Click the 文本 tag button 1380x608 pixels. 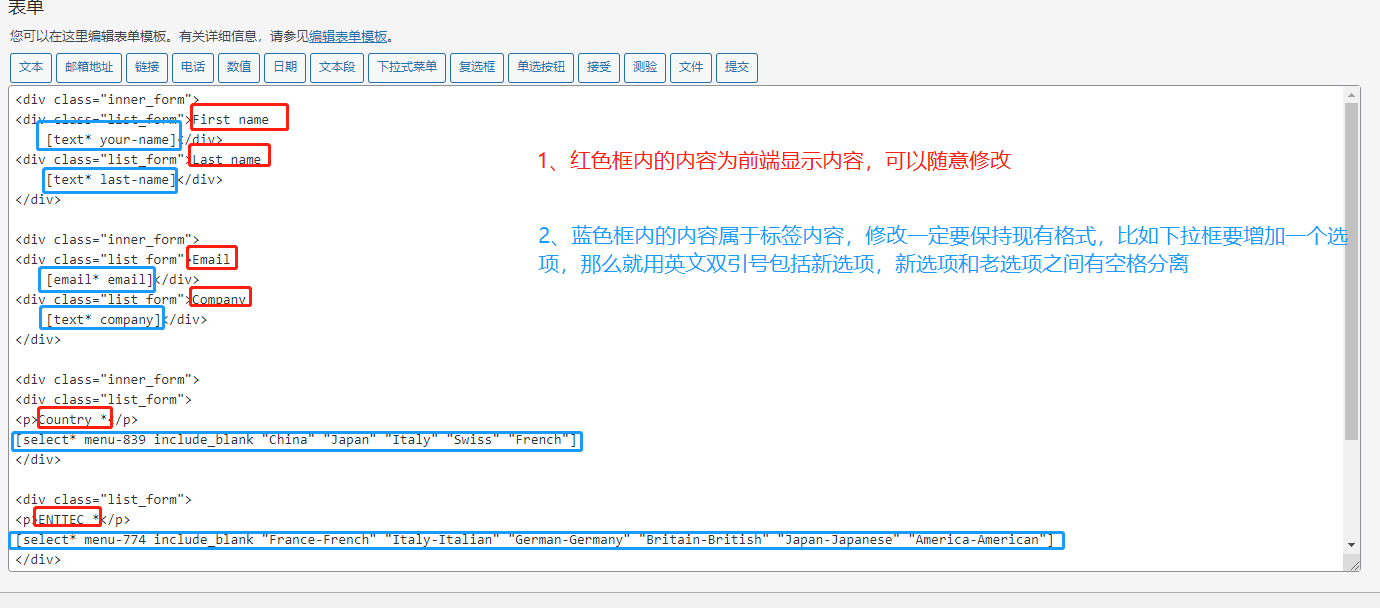click(x=31, y=67)
